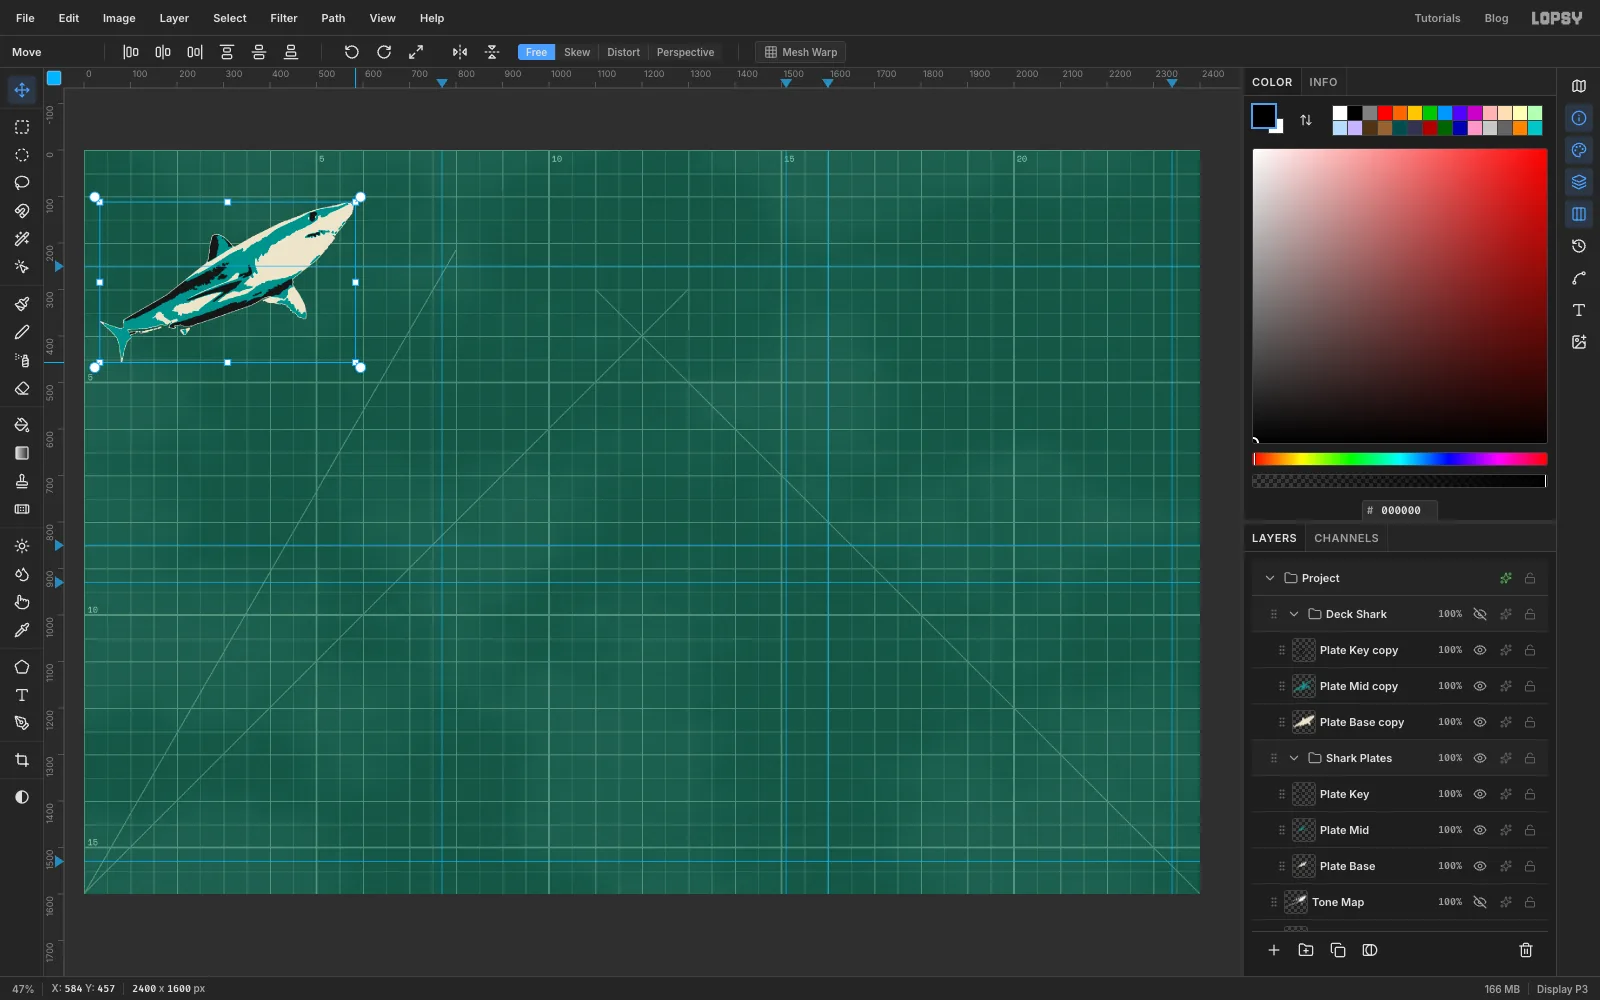
Task: Switch to the Info tab
Action: coord(1323,82)
